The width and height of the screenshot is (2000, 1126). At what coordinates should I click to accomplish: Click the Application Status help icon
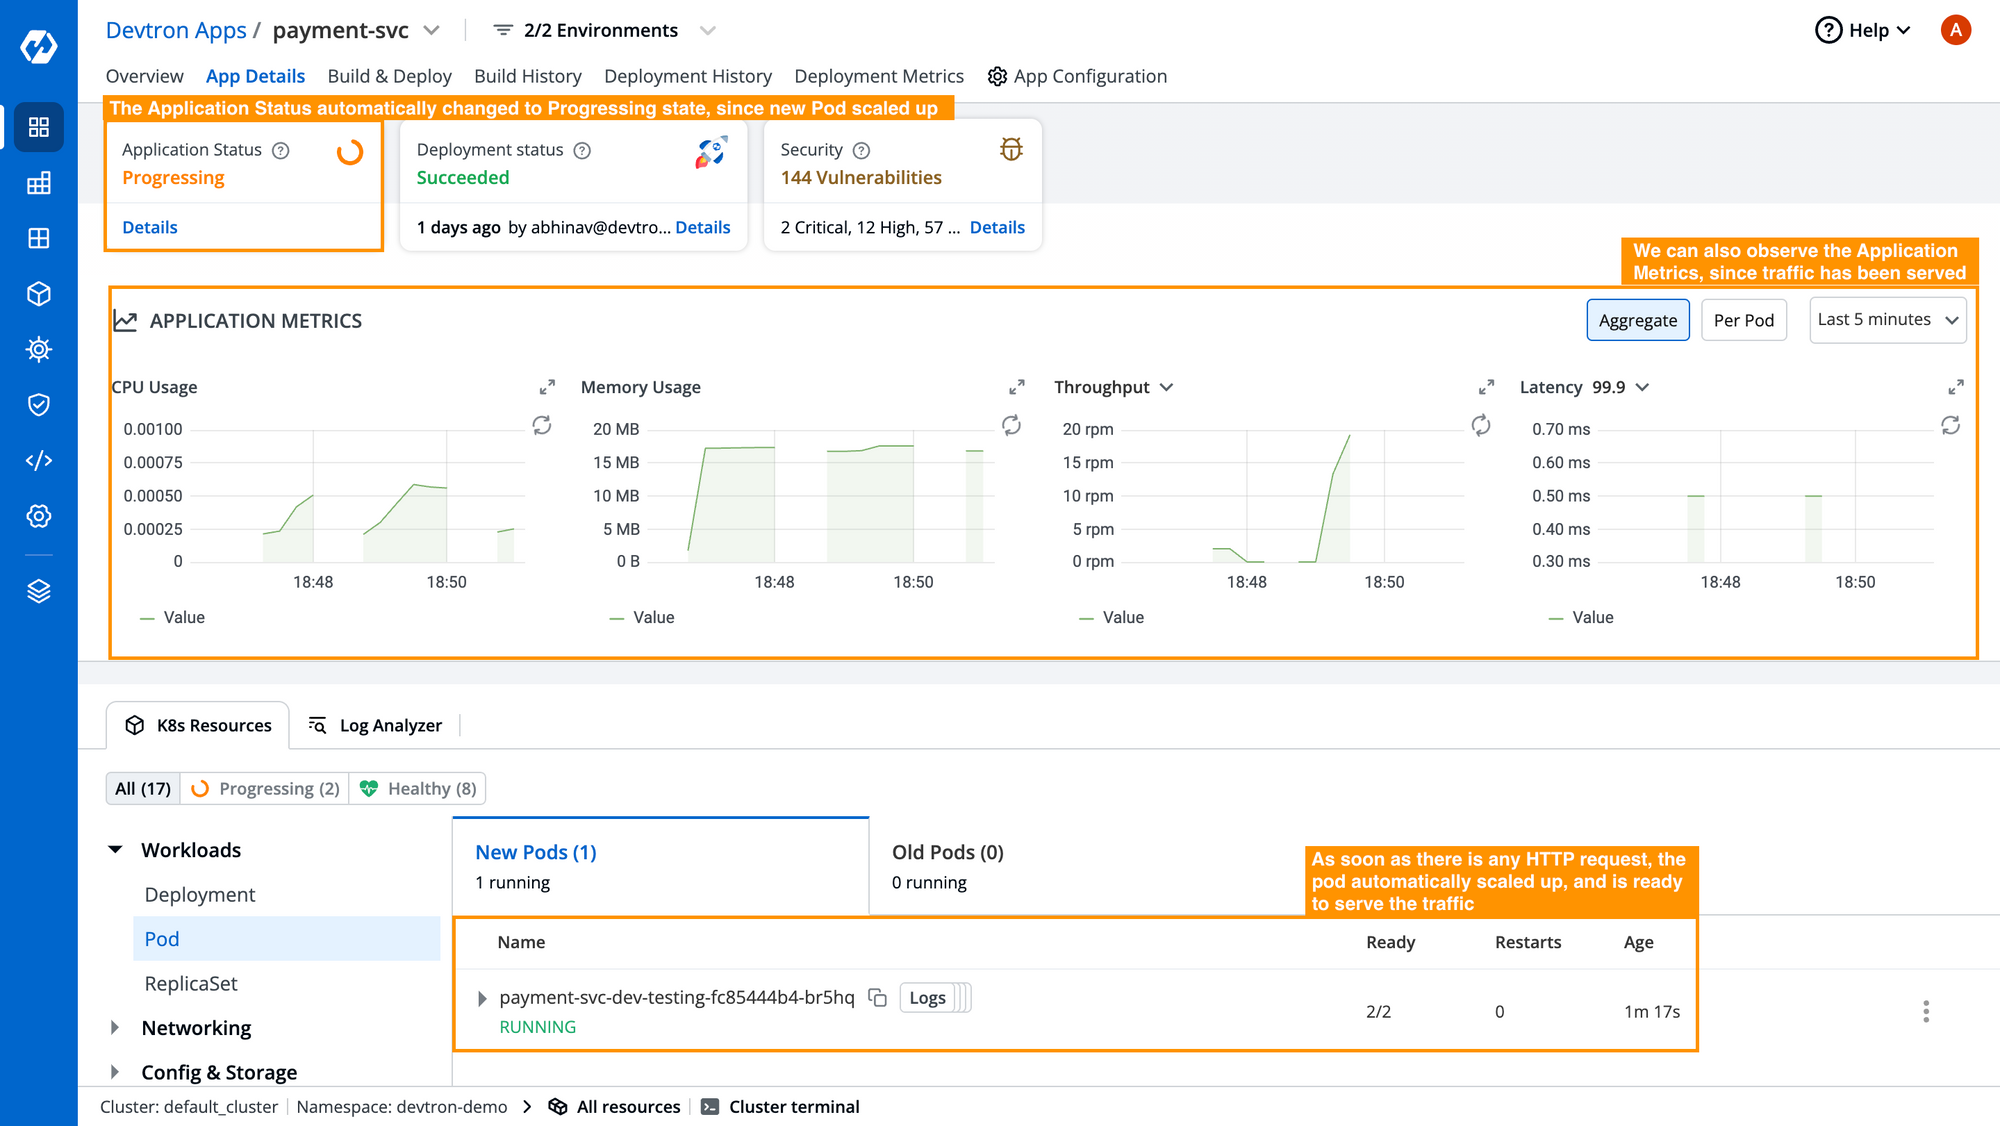(x=281, y=150)
